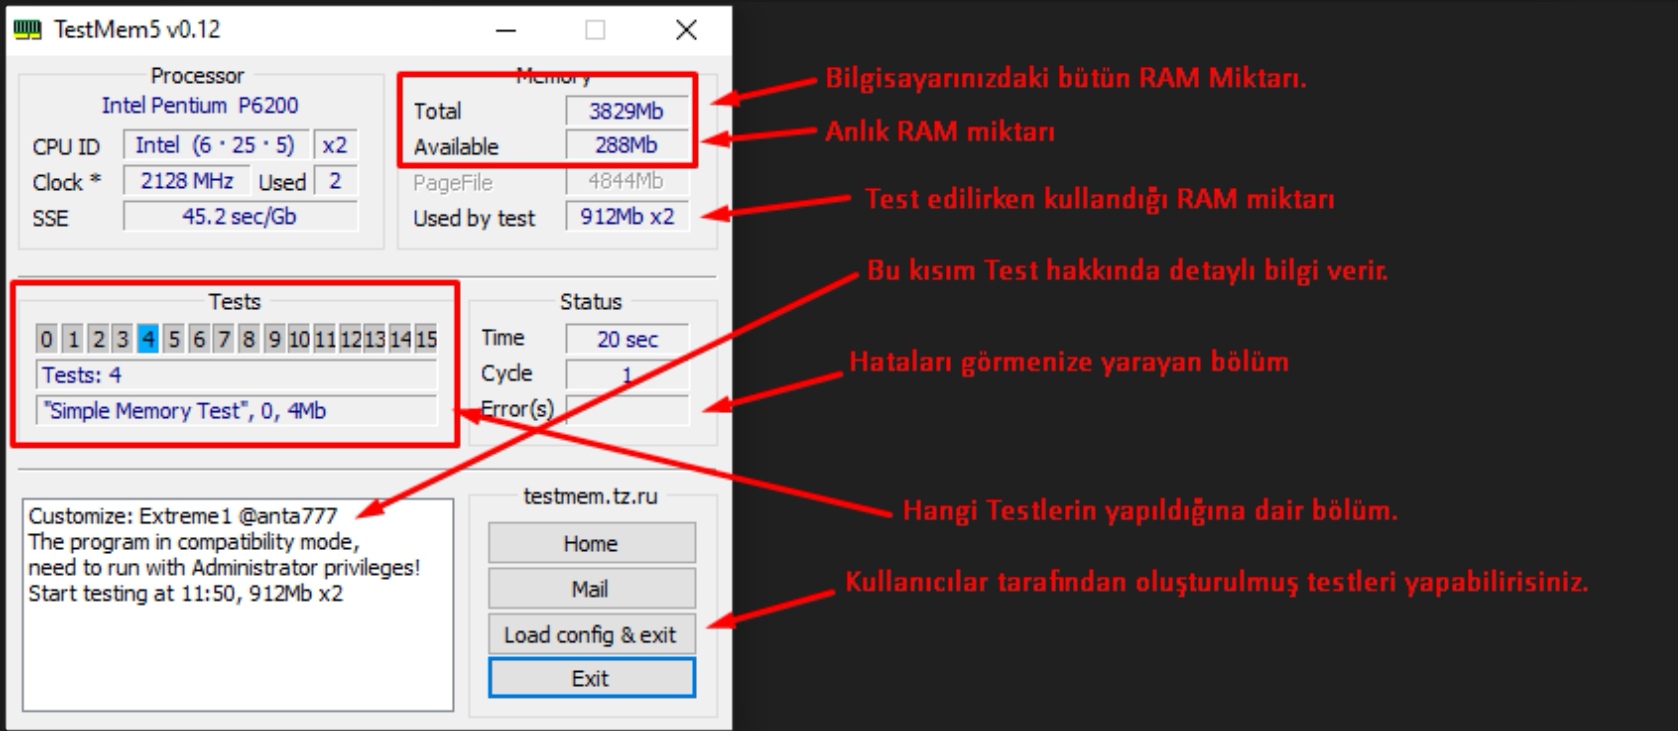Viewport: 1678px width, 731px height.
Task: Click the Total label in Memory group
Action: point(438,111)
